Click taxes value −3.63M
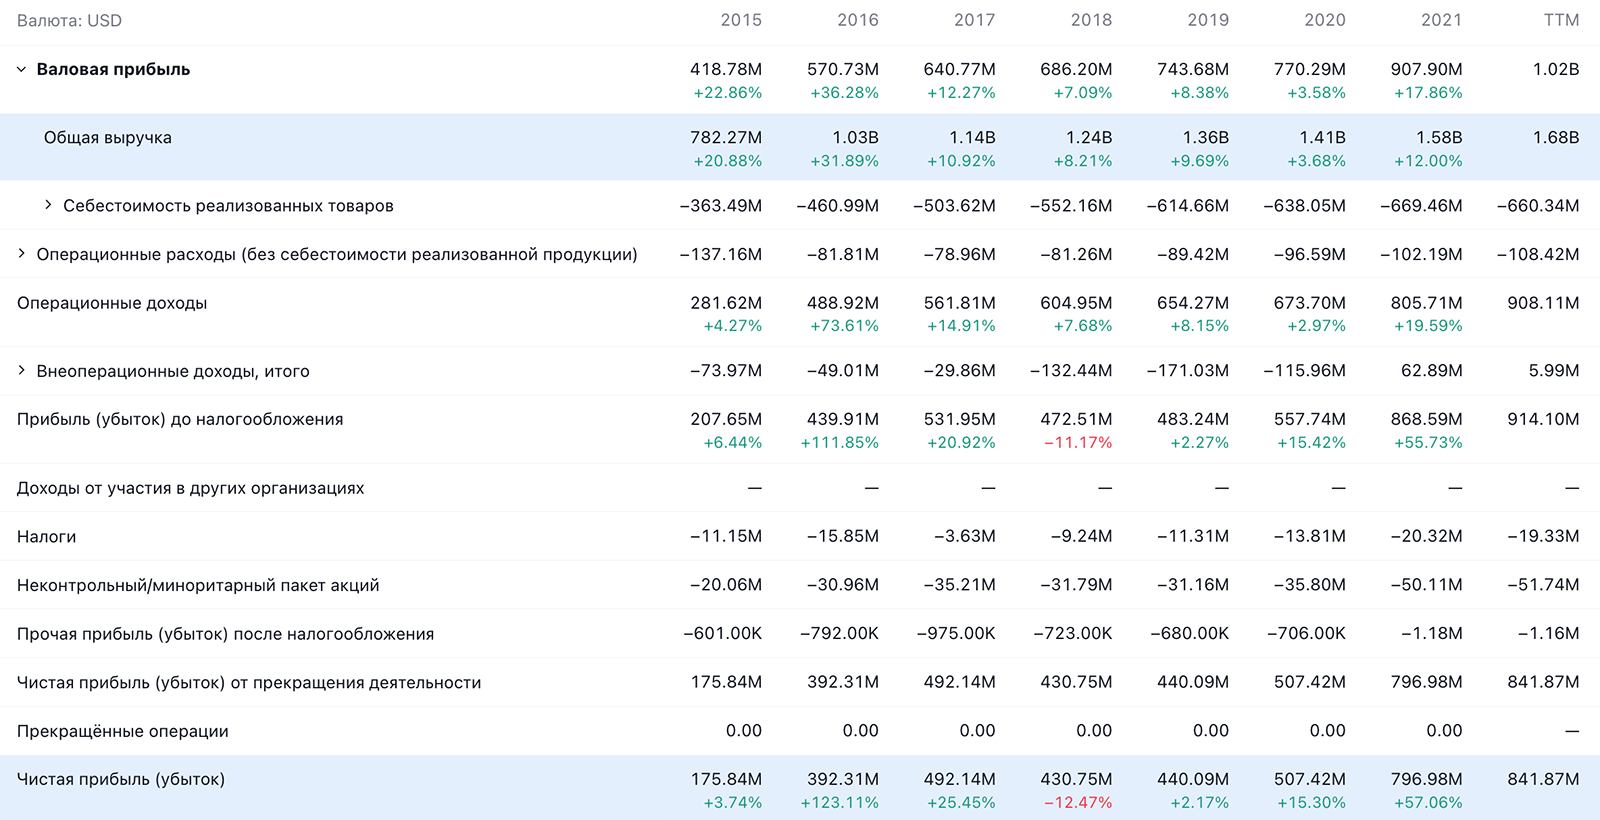The image size is (1600, 820). tap(965, 537)
